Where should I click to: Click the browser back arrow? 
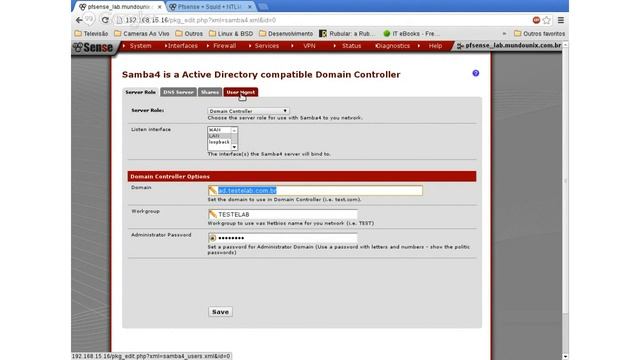[x=79, y=20]
